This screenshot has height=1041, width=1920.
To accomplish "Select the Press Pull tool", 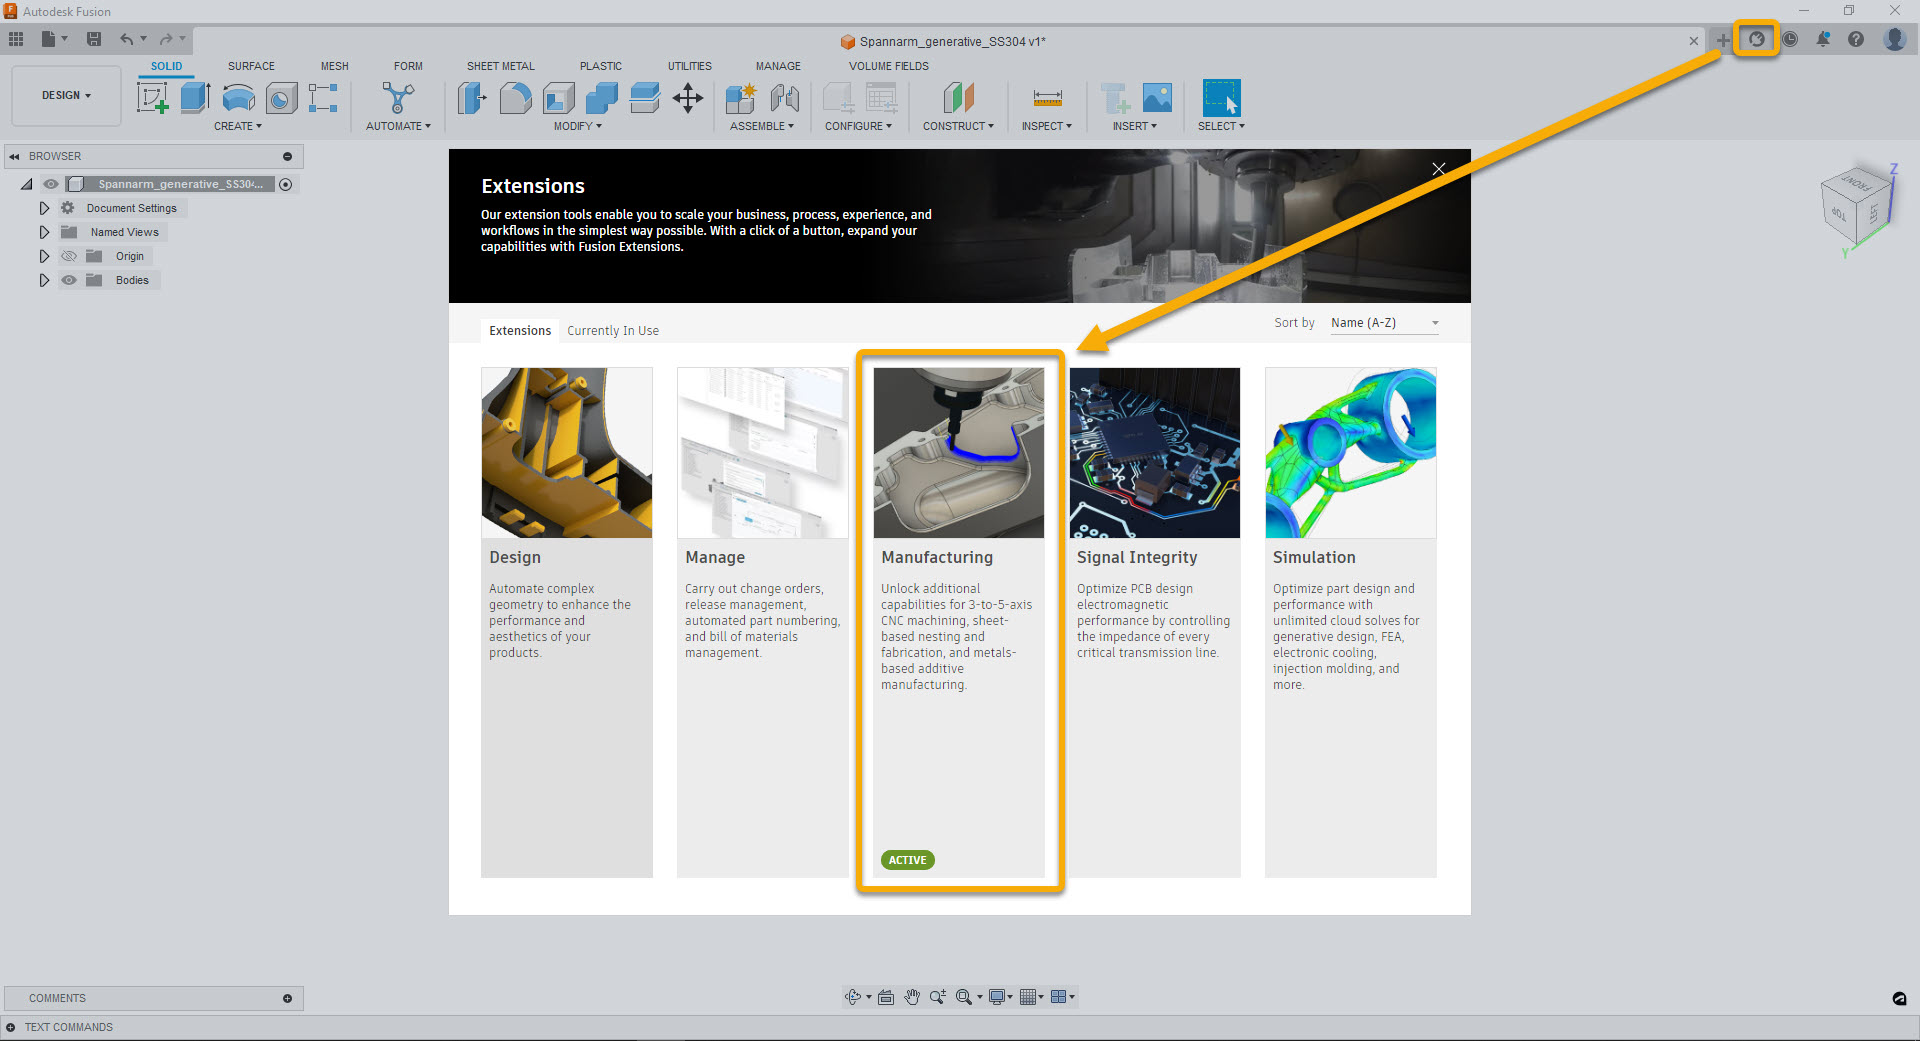I will (472, 98).
